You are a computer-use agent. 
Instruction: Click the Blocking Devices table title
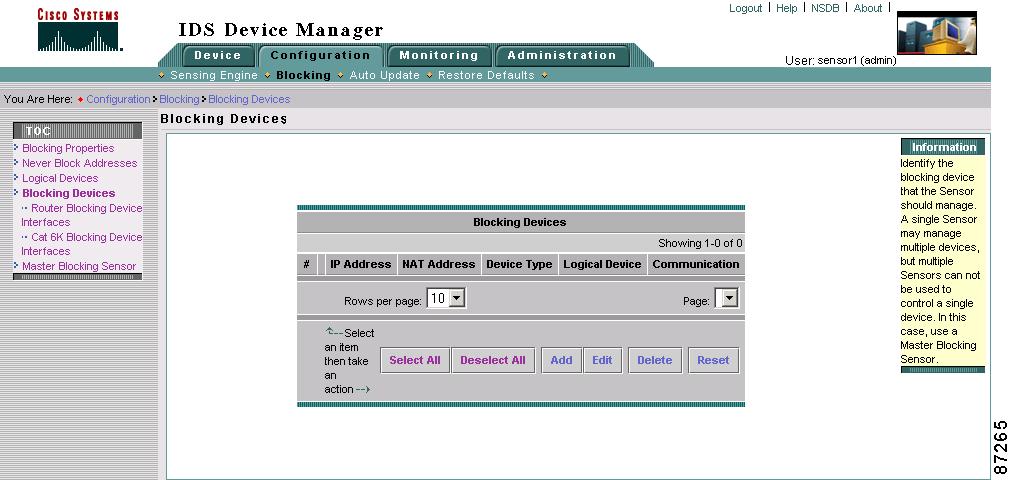(x=519, y=222)
